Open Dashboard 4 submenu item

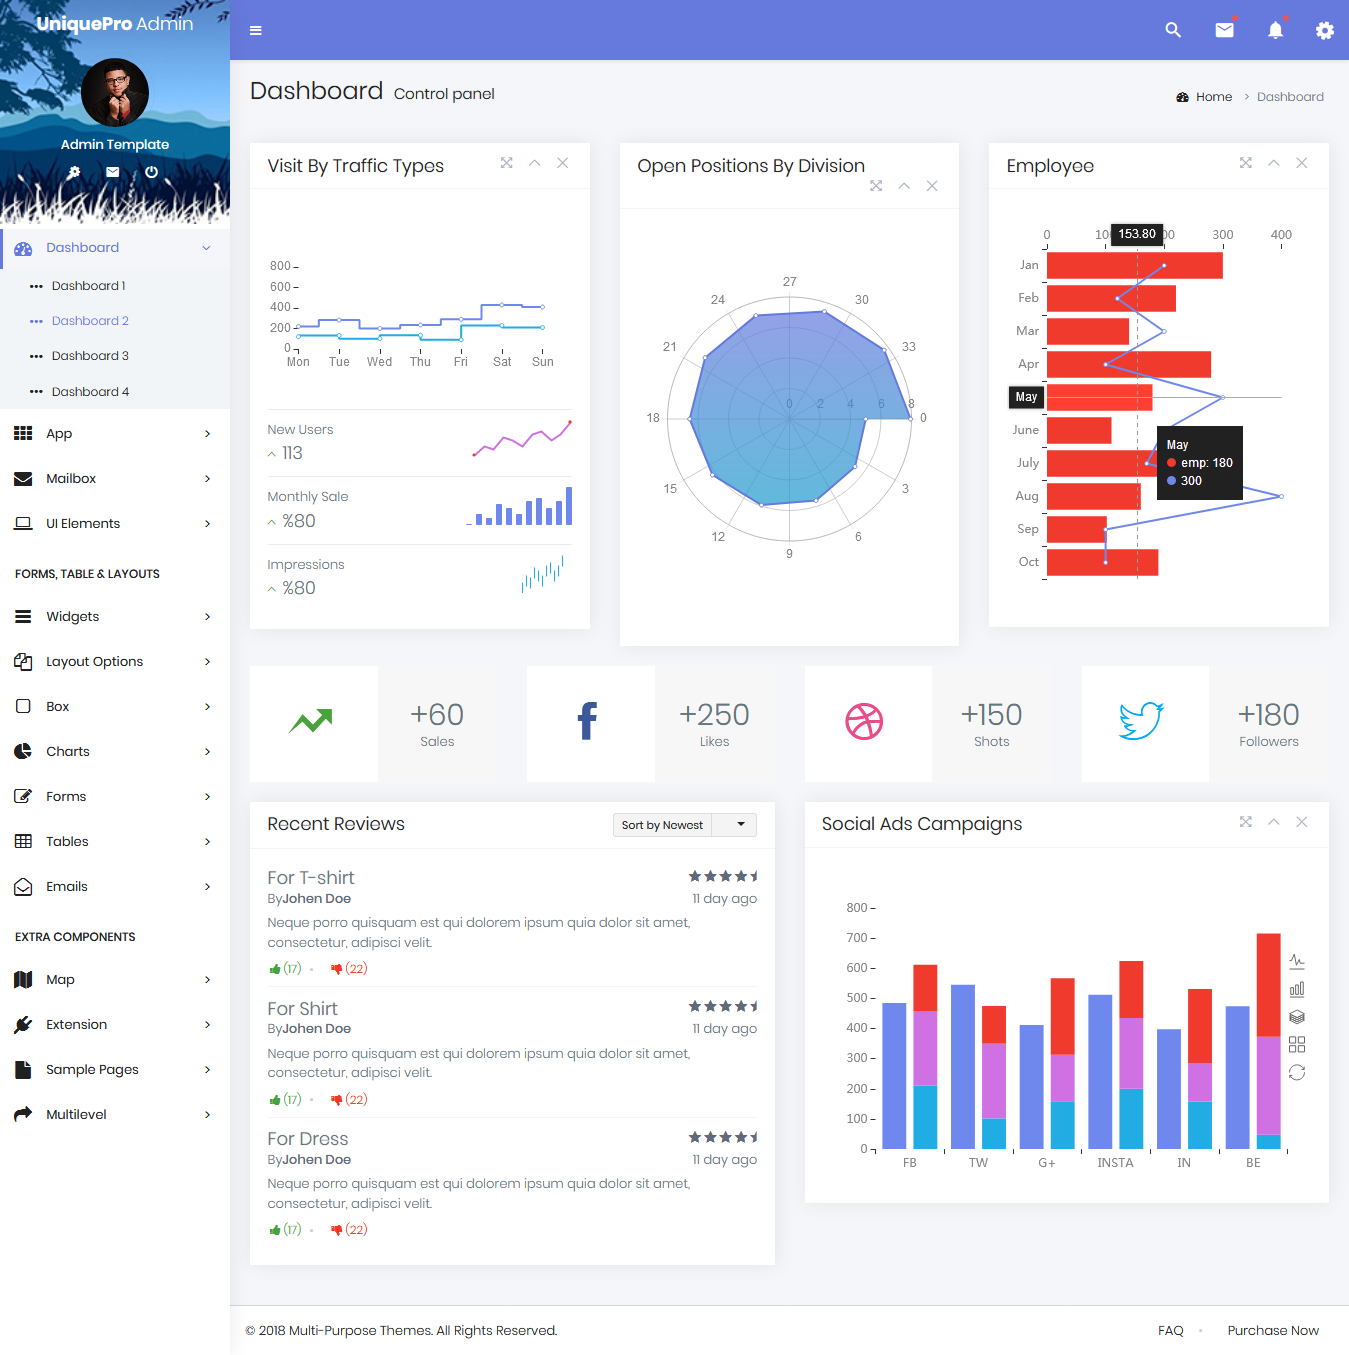click(x=115, y=392)
